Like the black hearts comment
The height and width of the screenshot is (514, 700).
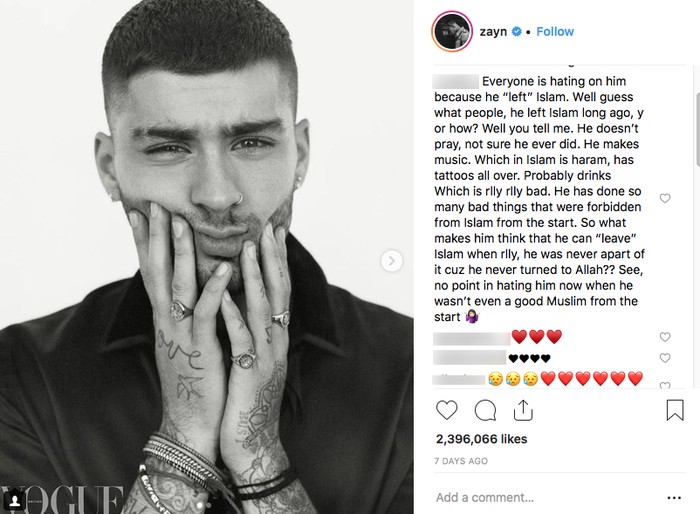click(665, 358)
